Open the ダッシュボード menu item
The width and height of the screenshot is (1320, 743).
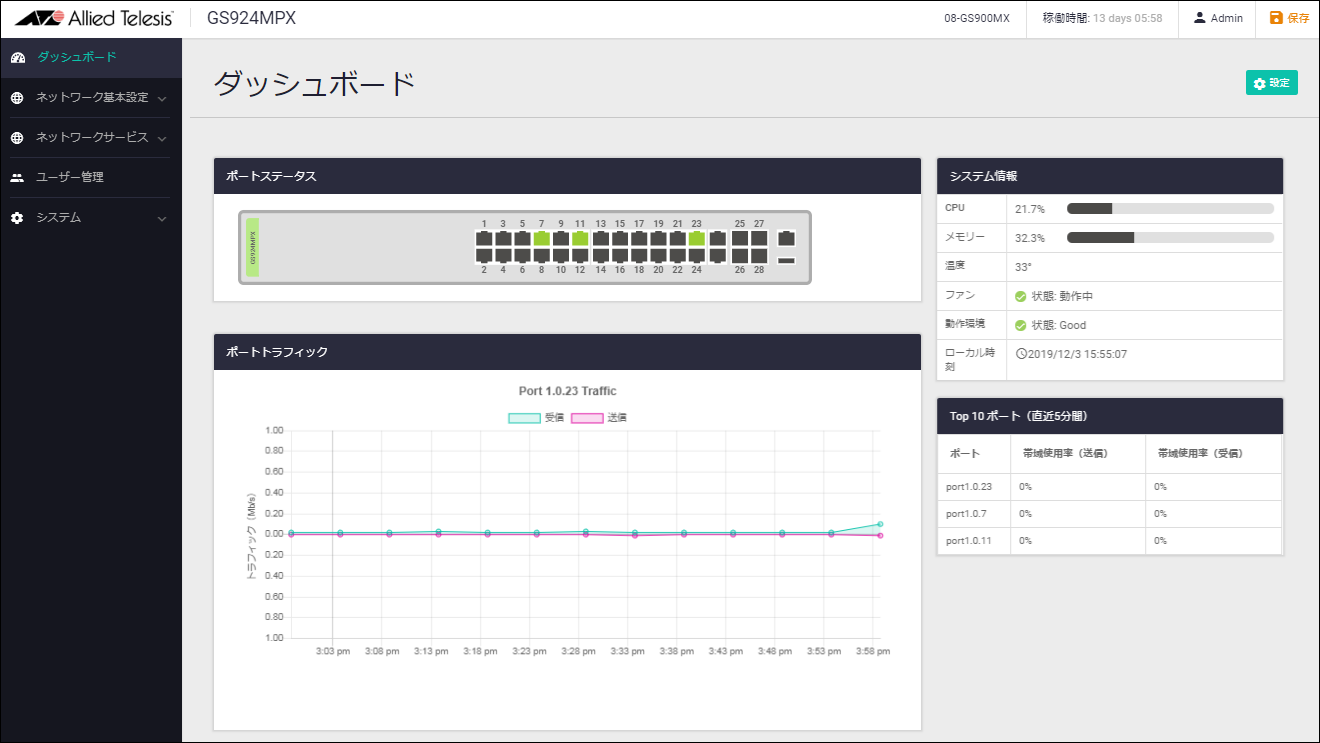tap(77, 58)
